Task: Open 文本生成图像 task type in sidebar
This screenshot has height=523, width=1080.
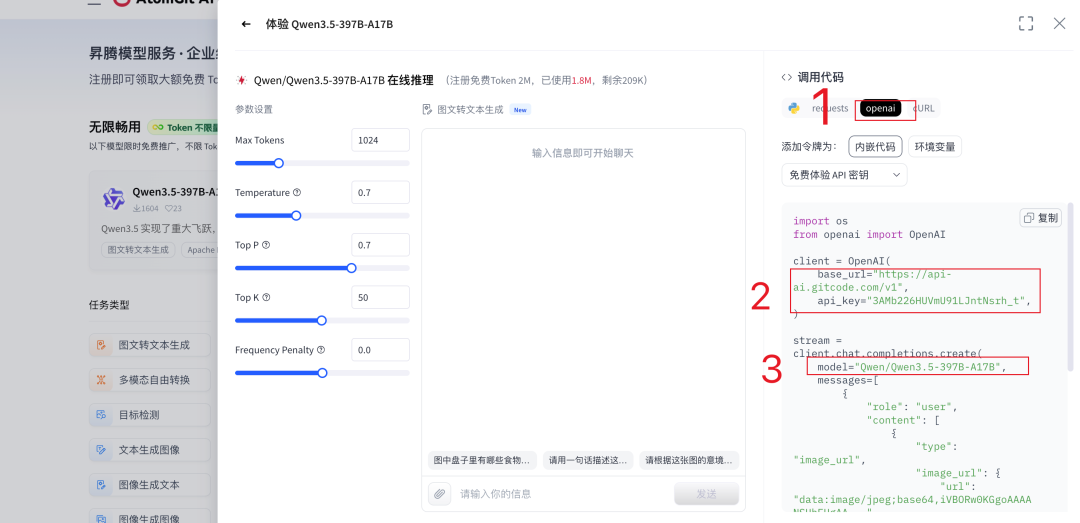Action: tap(149, 450)
